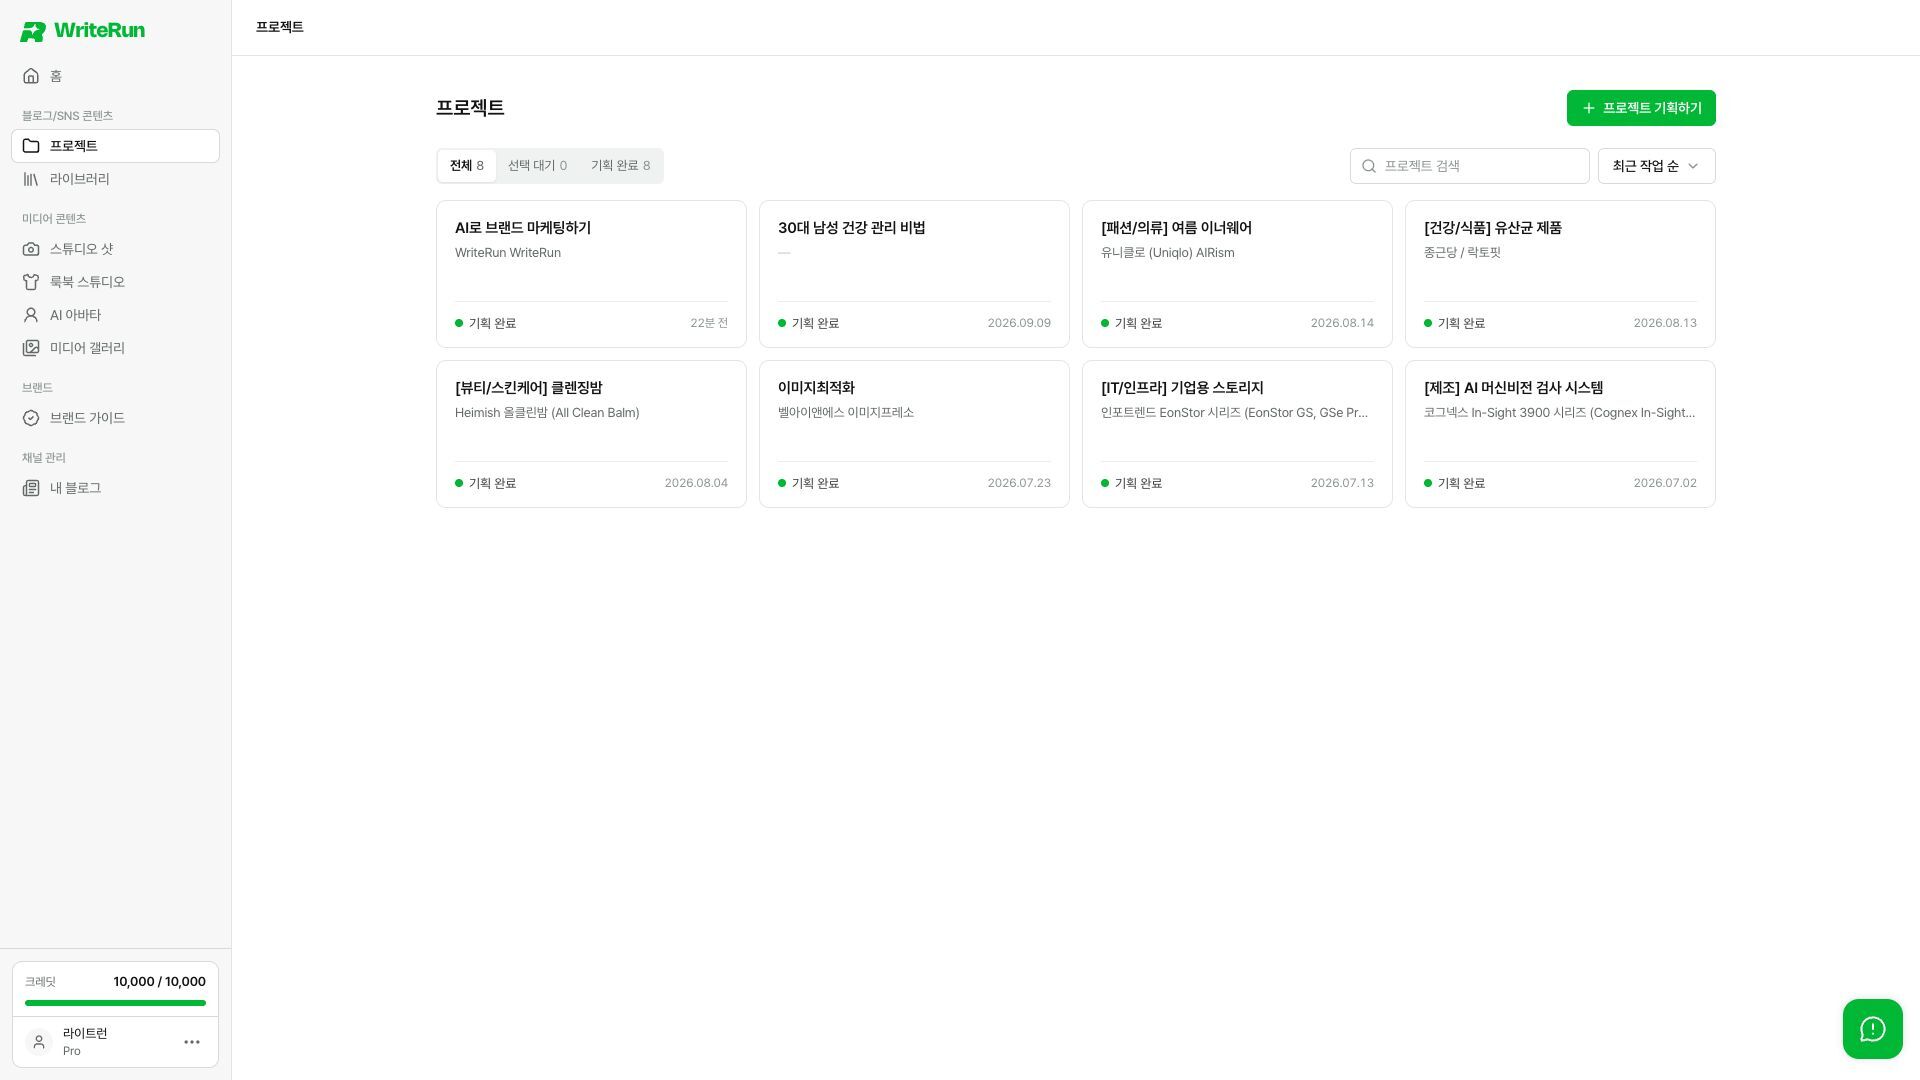1920x1080 pixels.
Task: Click the 종근당 / 락토핏 subtitle
Action: coord(1462,253)
